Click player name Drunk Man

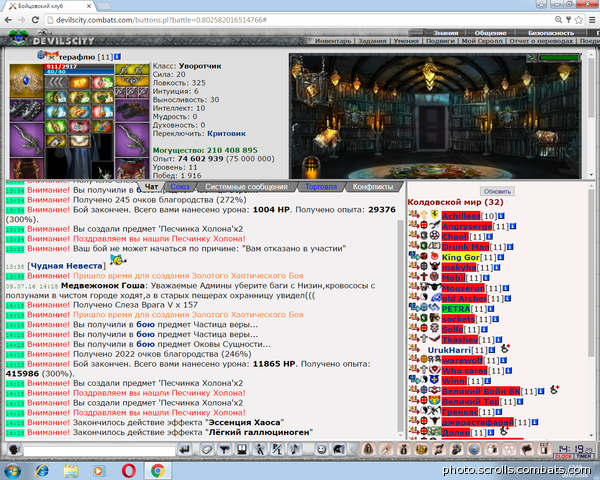465,247
